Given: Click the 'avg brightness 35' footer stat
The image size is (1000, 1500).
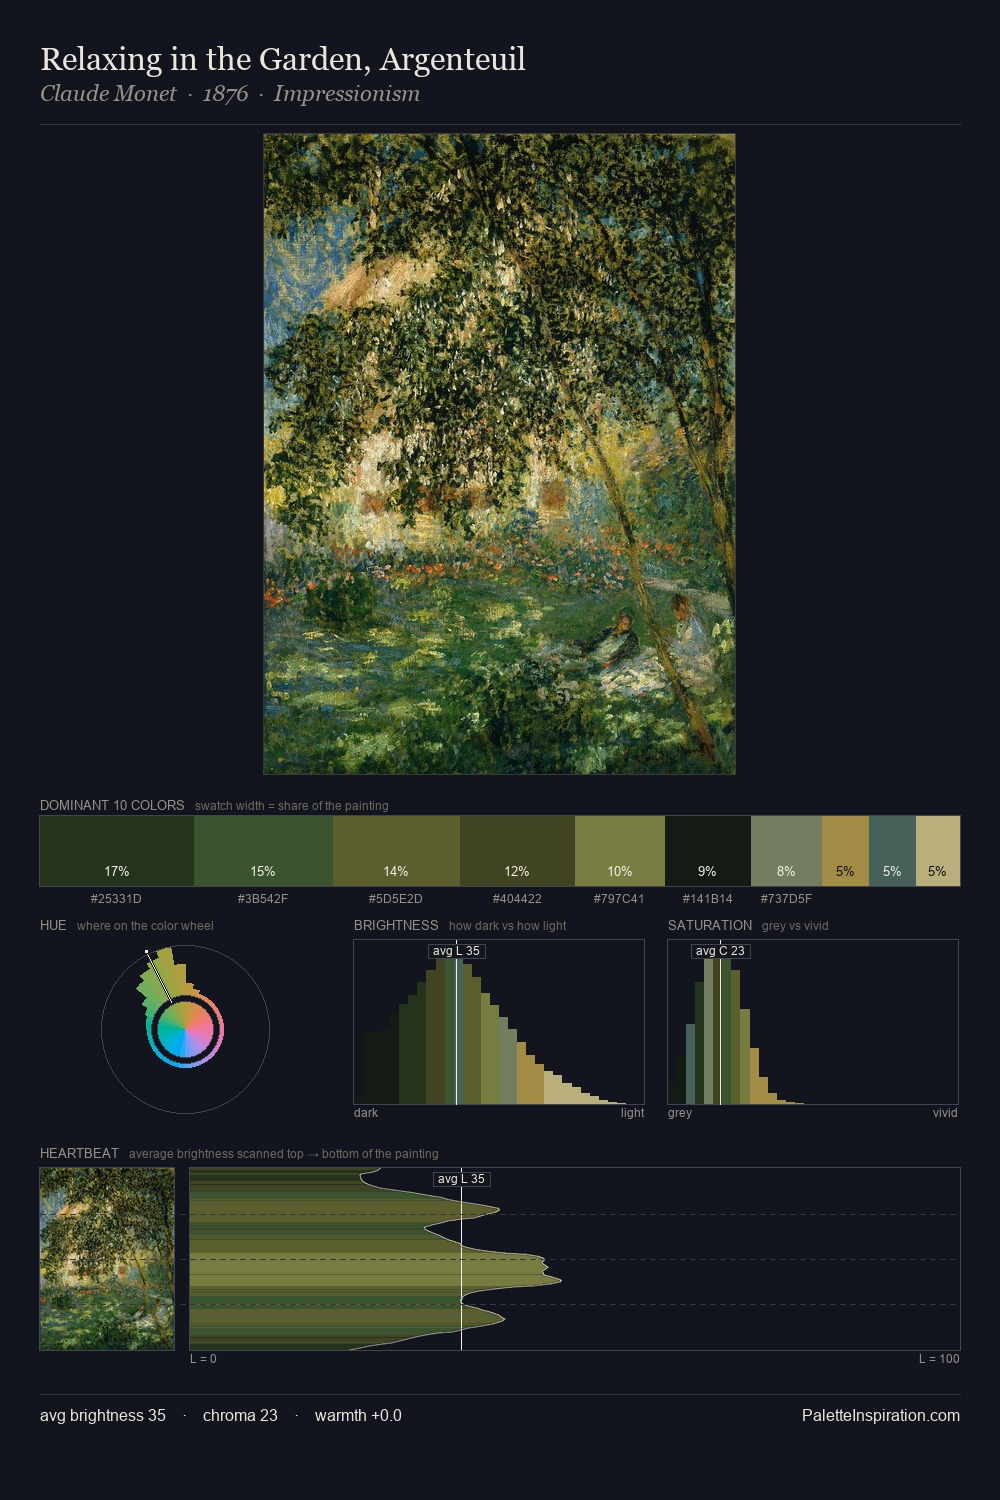Looking at the screenshot, I should 103,1415.
